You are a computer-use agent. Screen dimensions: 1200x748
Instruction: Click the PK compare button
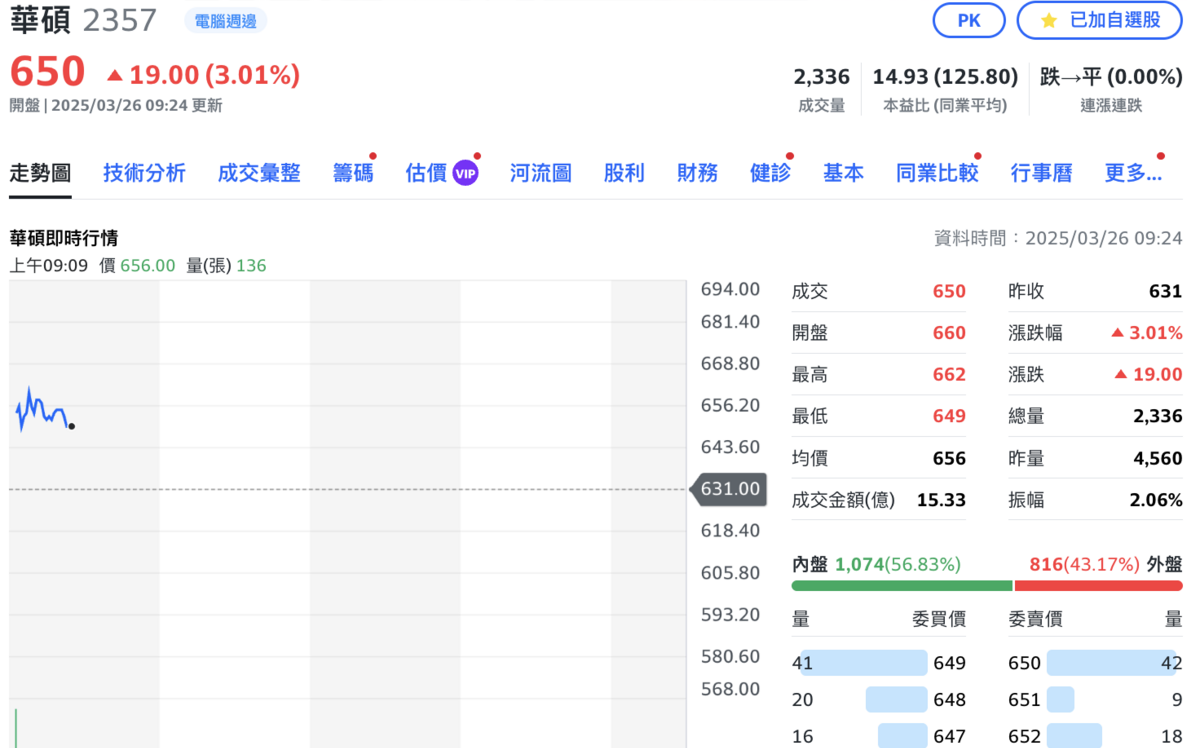[968, 20]
